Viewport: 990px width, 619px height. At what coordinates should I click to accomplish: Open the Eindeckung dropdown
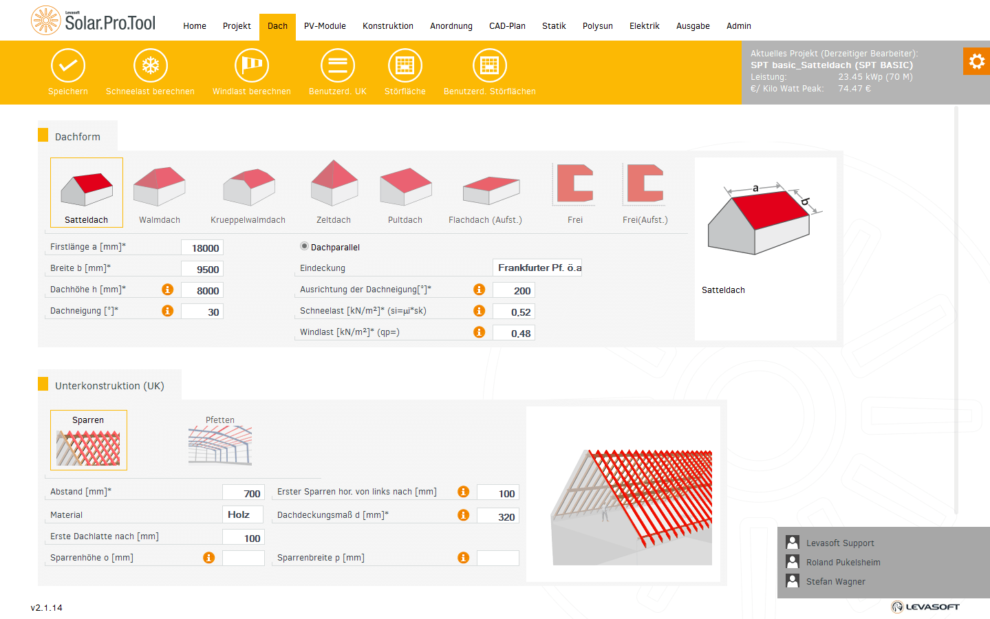539,268
